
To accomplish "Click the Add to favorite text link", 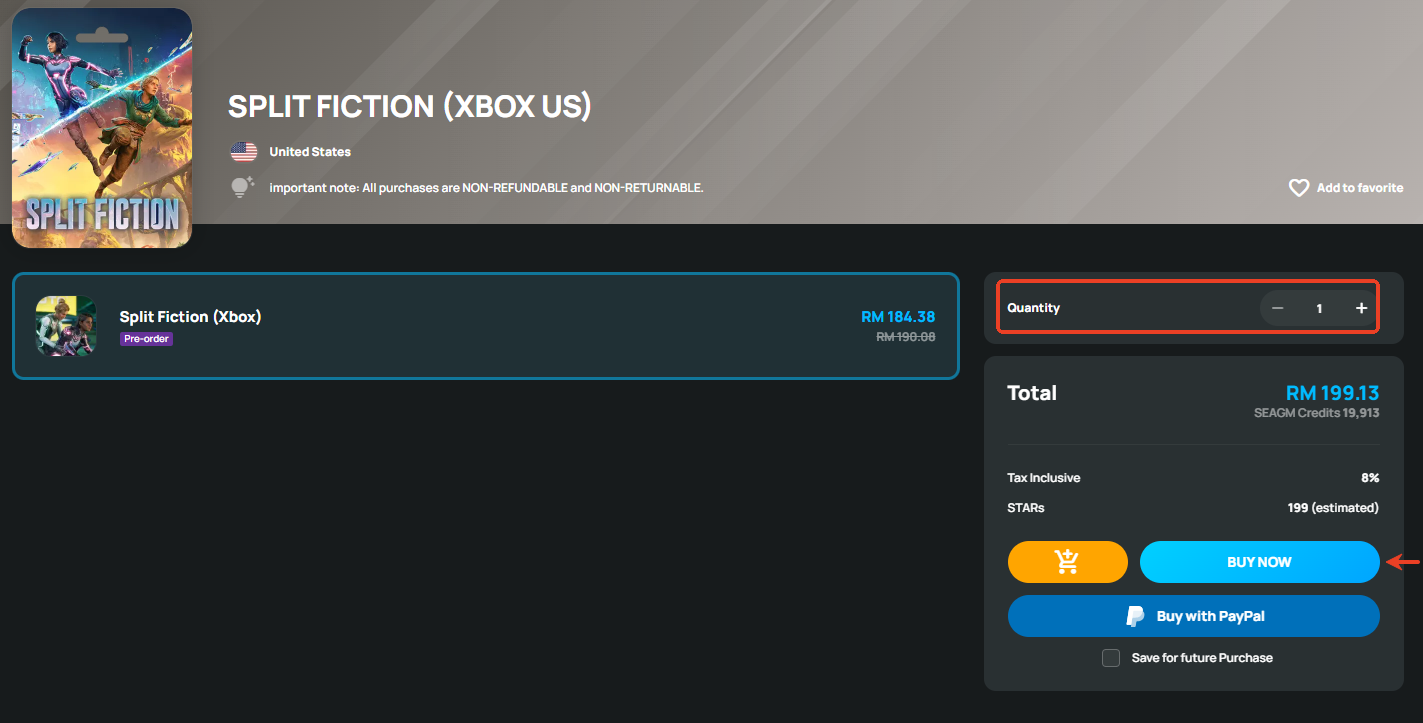I will (1359, 188).
